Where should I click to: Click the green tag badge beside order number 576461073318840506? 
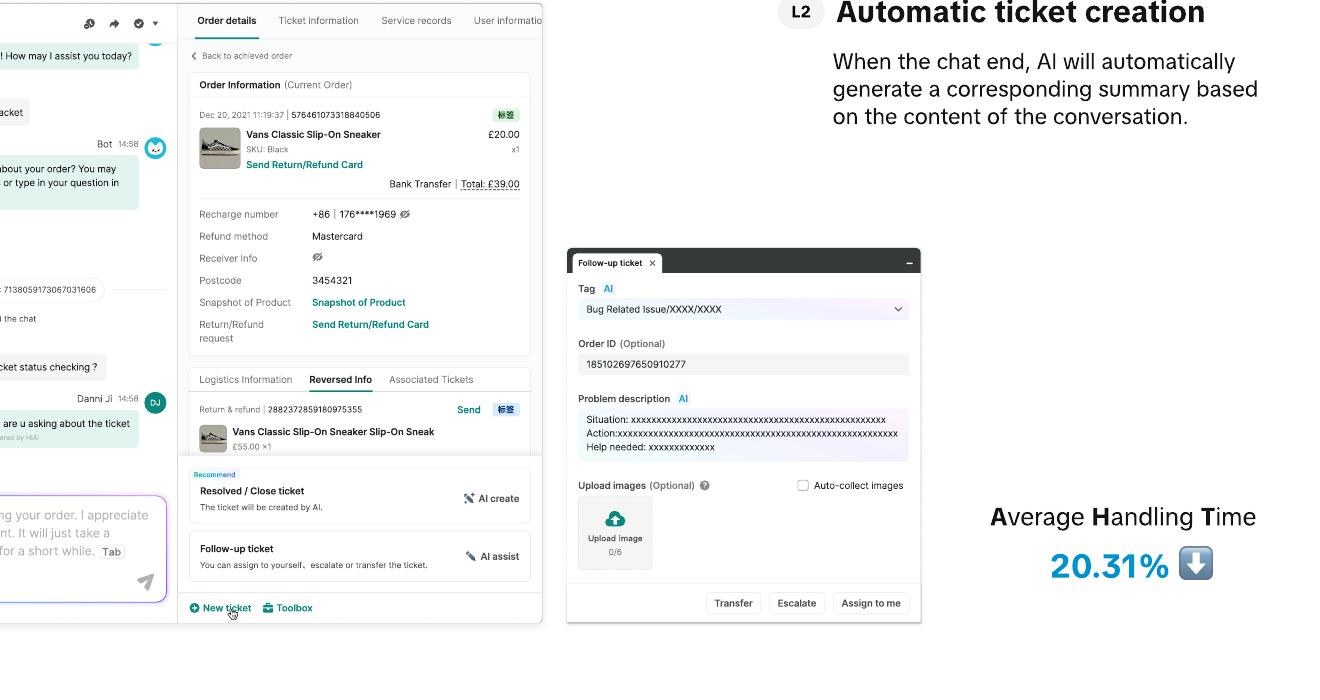(506, 115)
